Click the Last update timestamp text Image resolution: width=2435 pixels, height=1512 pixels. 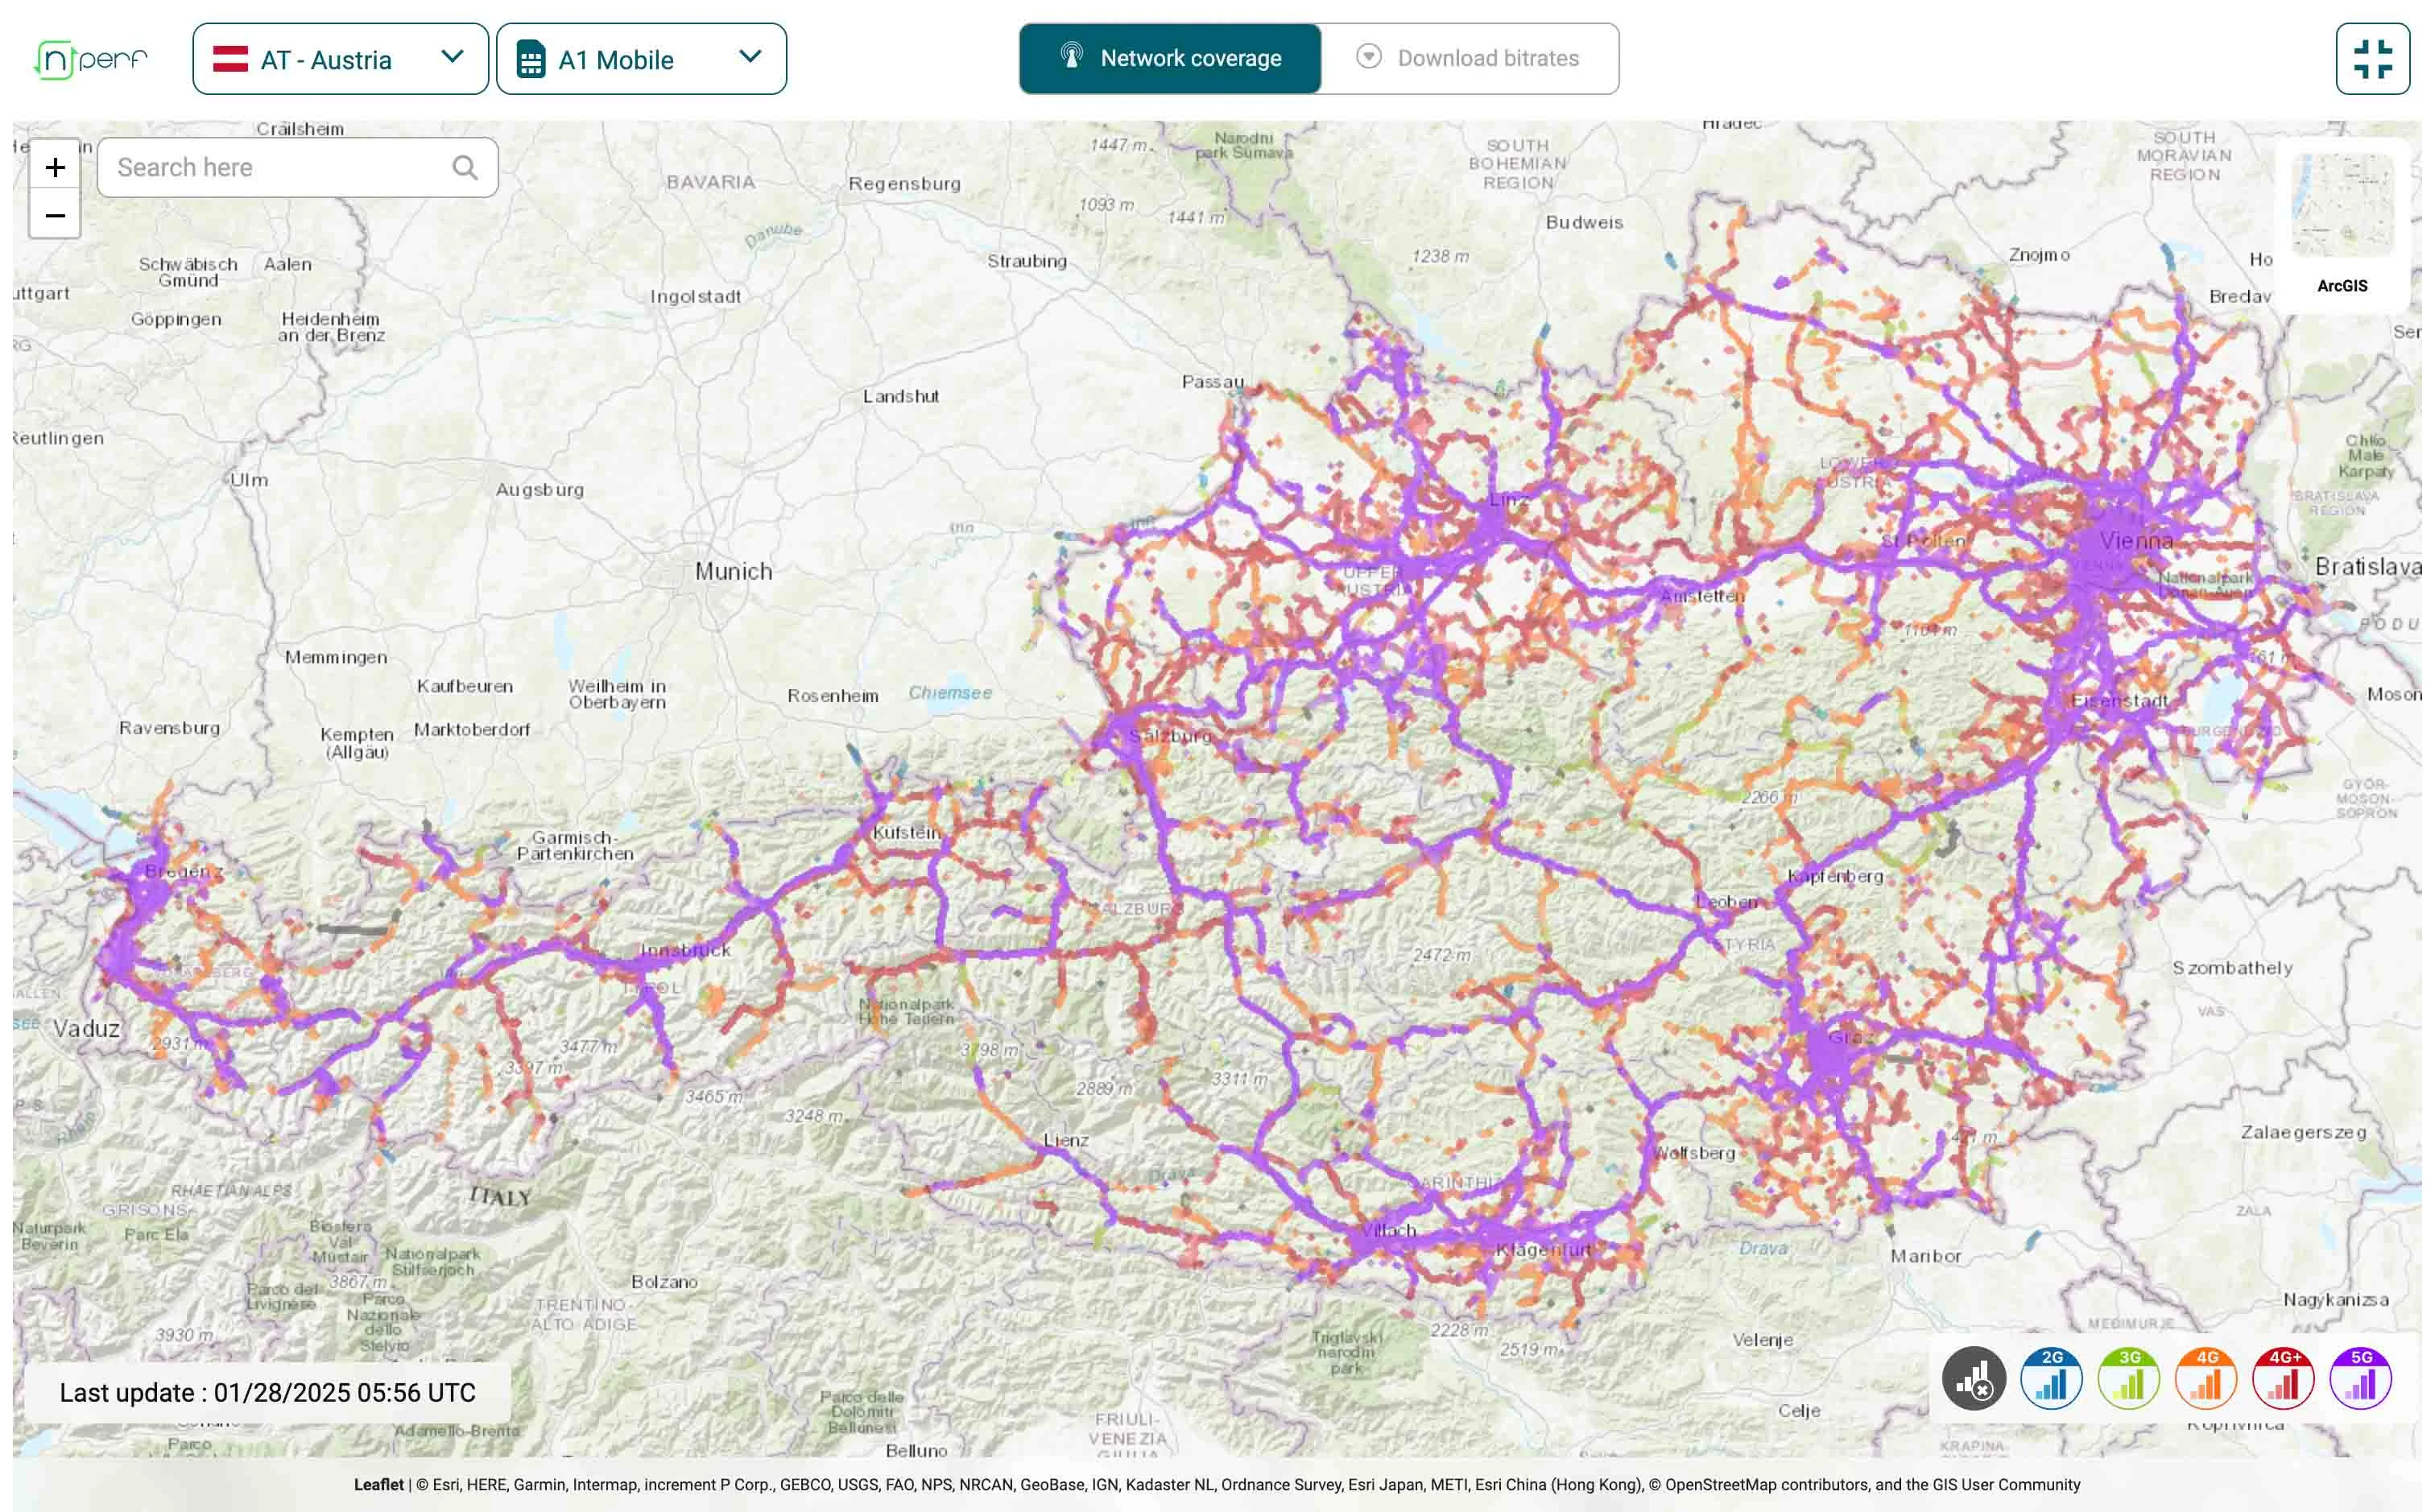(267, 1392)
